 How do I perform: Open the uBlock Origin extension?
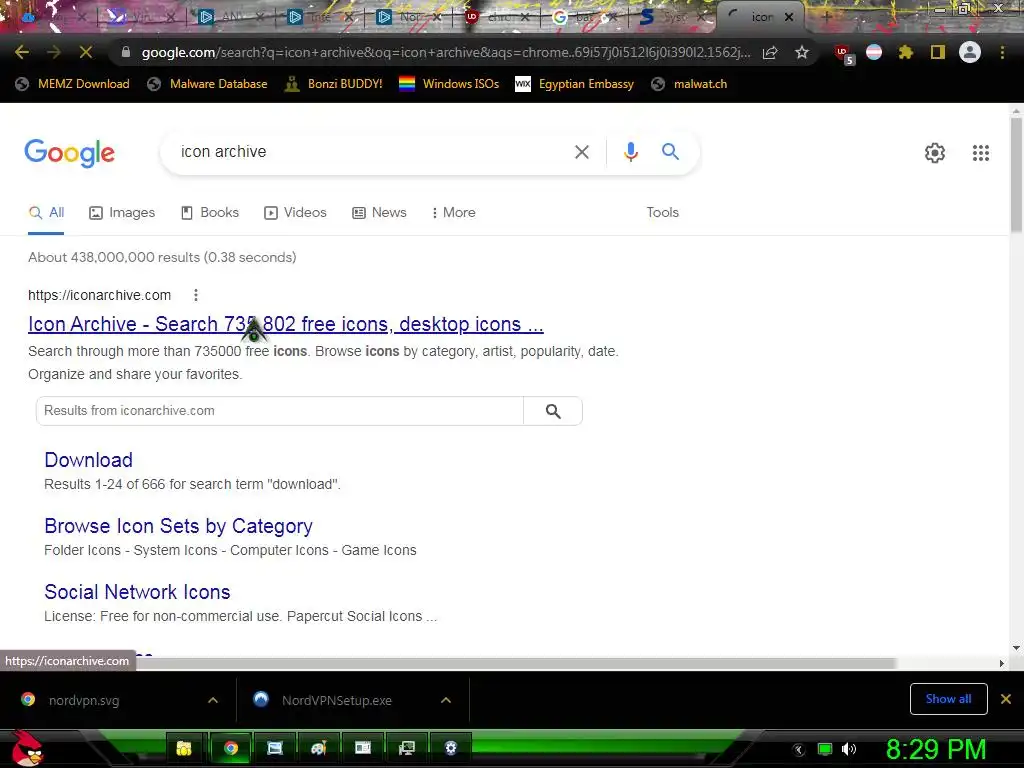[843, 54]
